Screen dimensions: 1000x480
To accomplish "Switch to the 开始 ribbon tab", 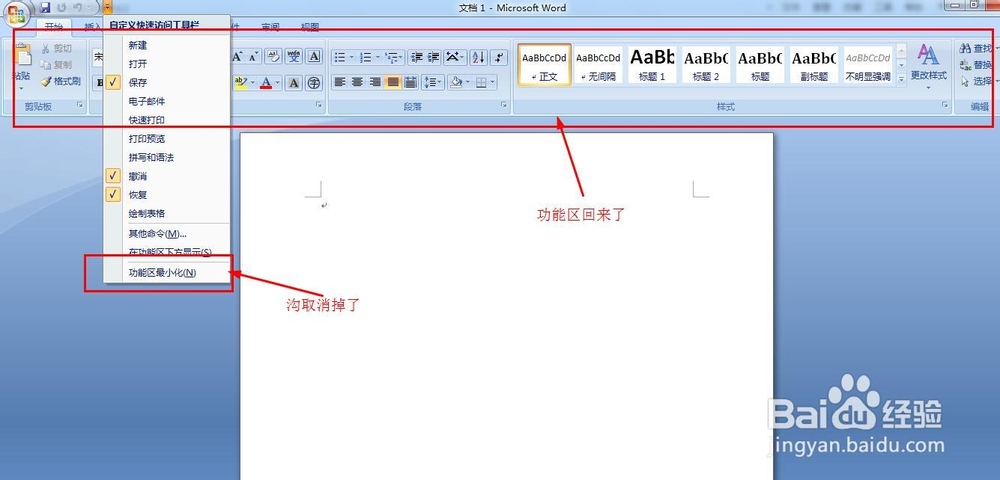I will tap(54, 27).
